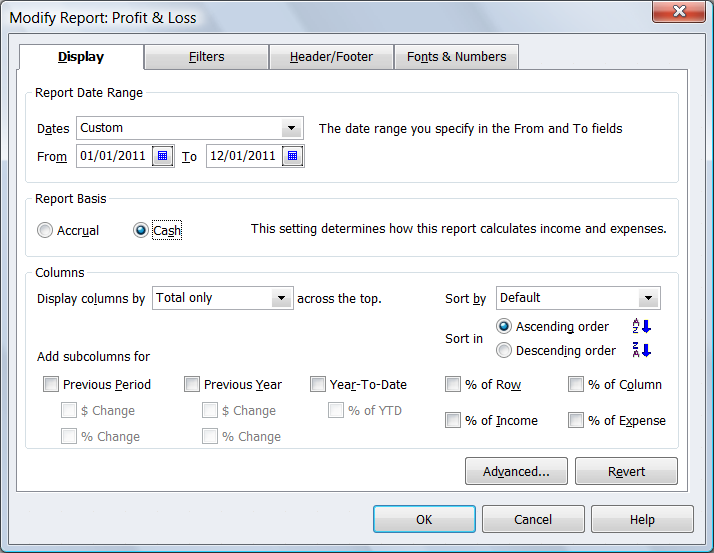Click the Advanced... button

tap(516, 471)
